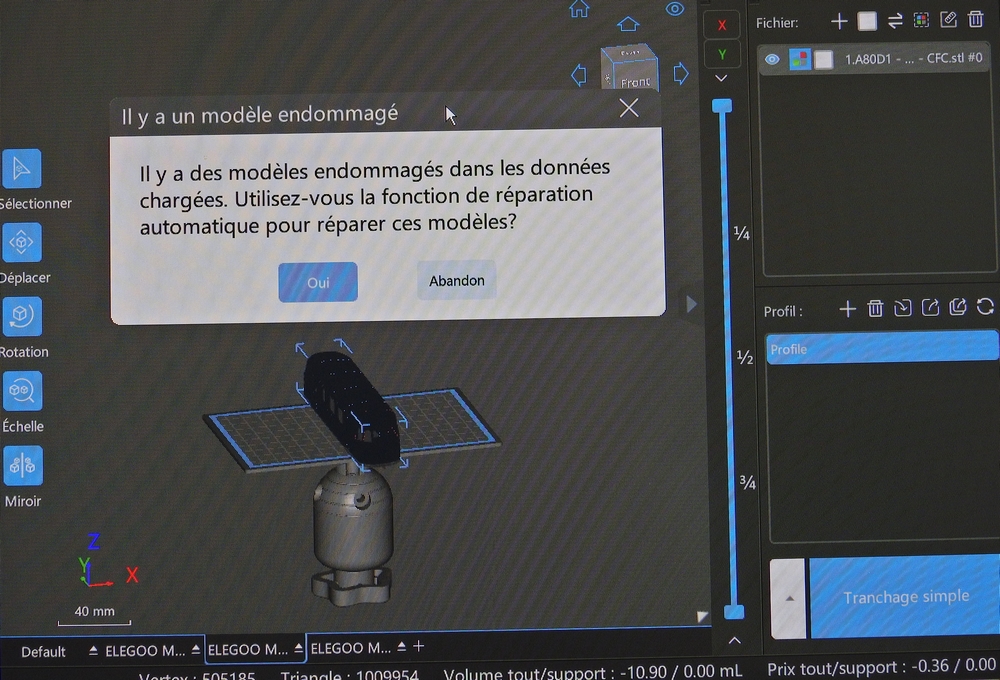Click the Triangle count in status bar
The height and width of the screenshot is (680, 1000).
click(x=349, y=674)
